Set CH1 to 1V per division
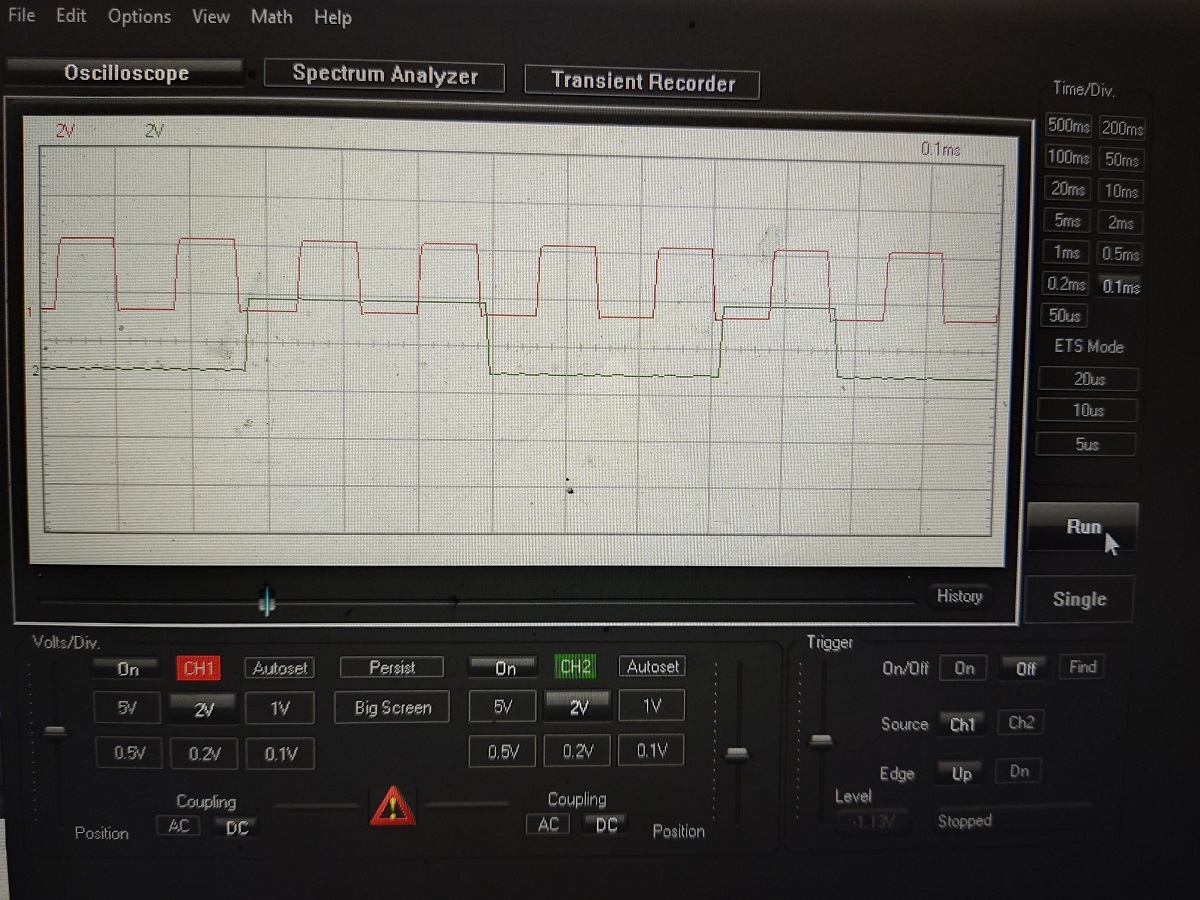Image resolution: width=1200 pixels, height=900 pixels. 280,708
